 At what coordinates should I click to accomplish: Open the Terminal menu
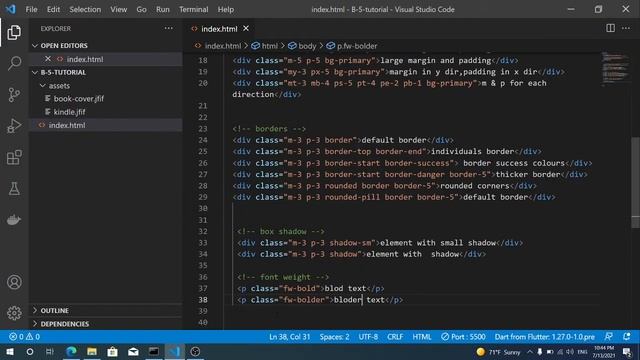coord(193,9)
